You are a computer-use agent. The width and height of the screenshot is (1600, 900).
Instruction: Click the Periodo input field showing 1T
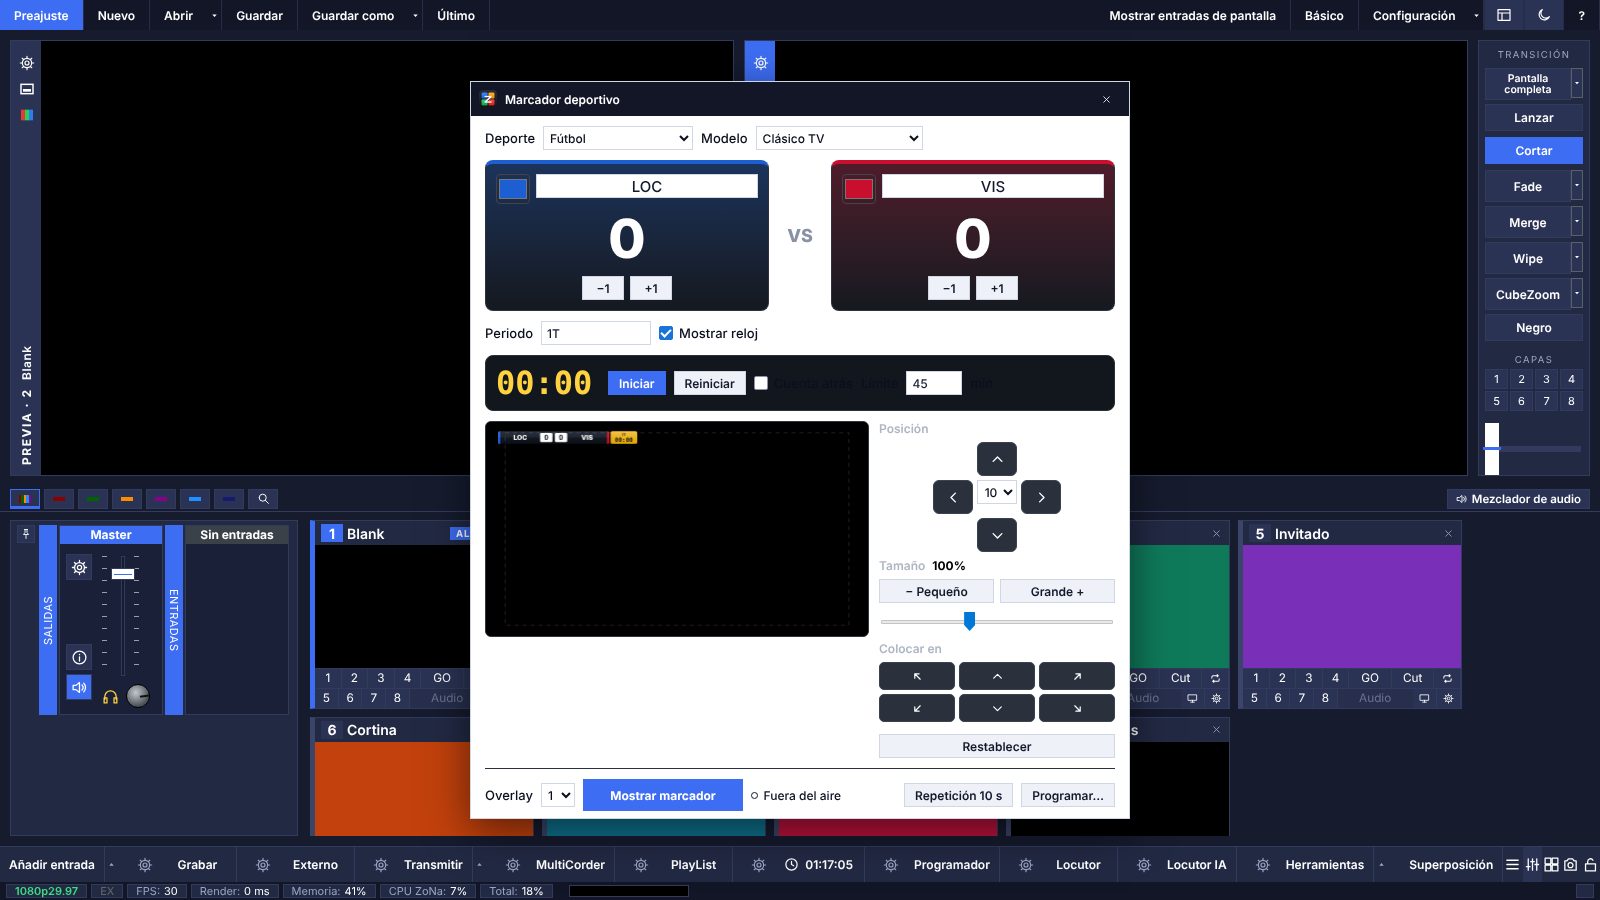click(596, 333)
